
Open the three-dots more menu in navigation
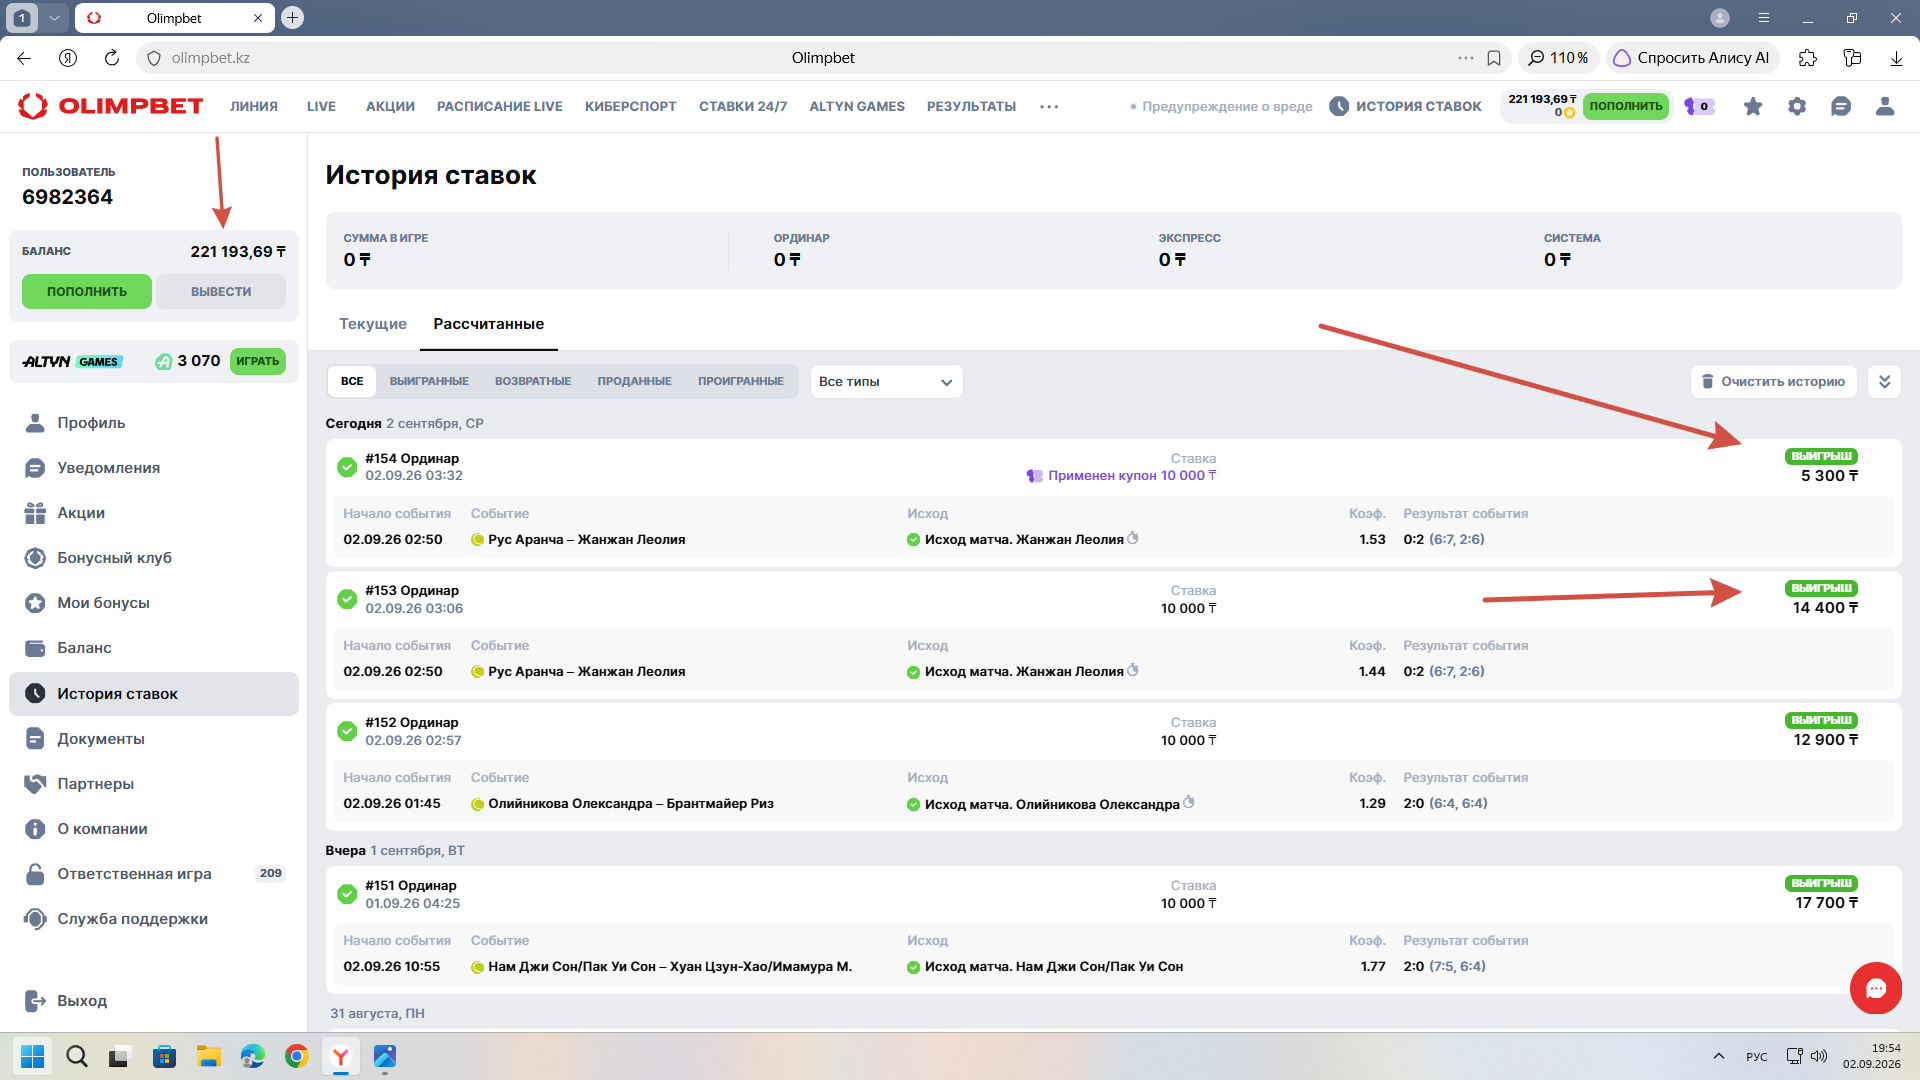pyautogui.click(x=1049, y=107)
